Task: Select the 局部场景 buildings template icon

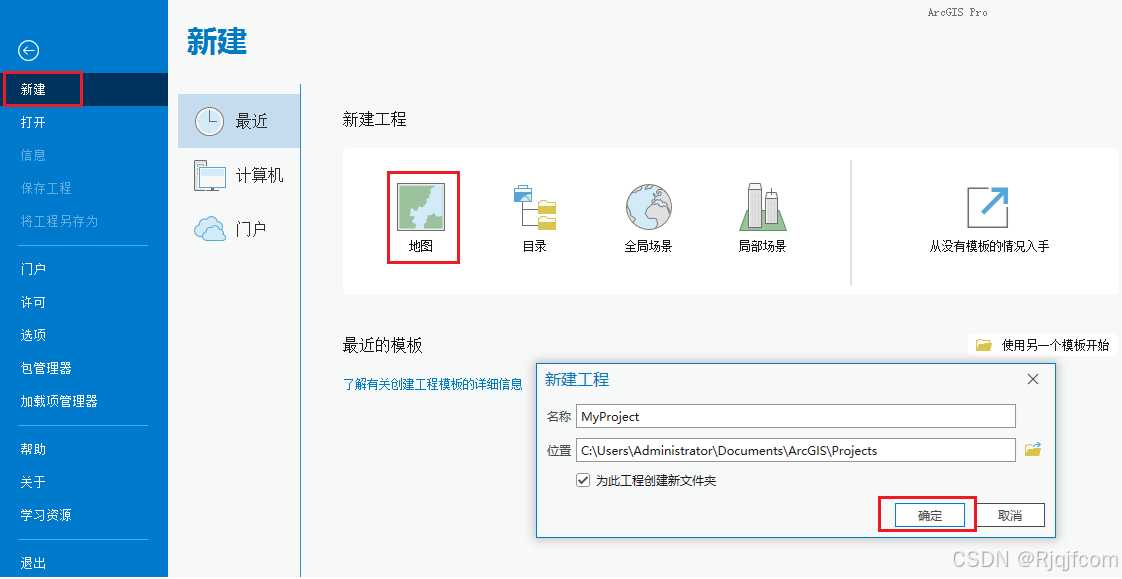Action: pos(763,207)
